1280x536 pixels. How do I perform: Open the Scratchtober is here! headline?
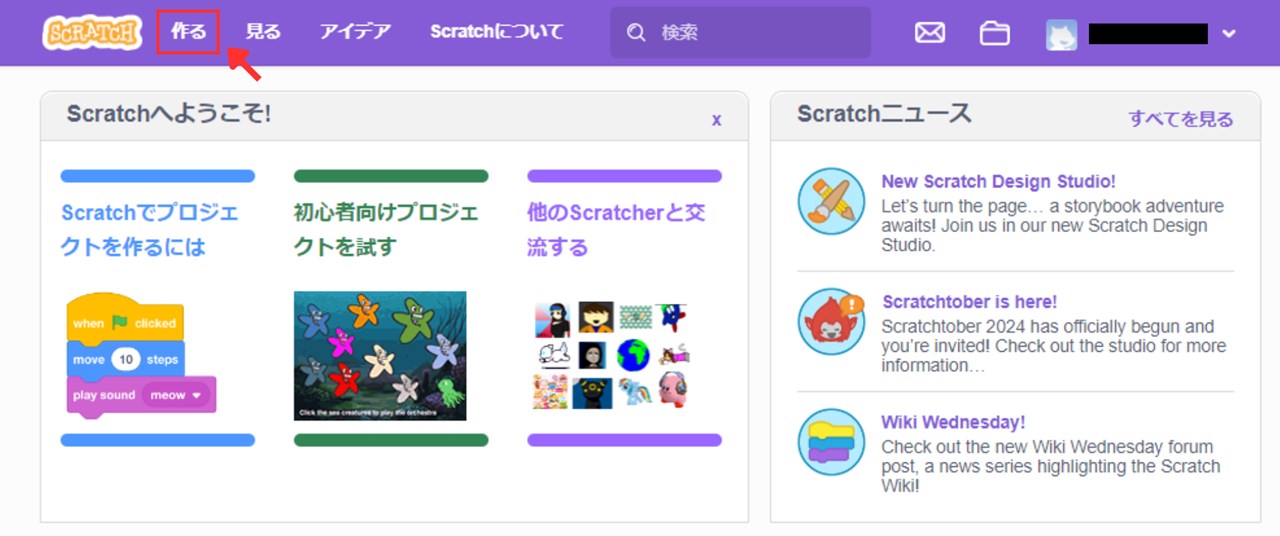(x=969, y=301)
